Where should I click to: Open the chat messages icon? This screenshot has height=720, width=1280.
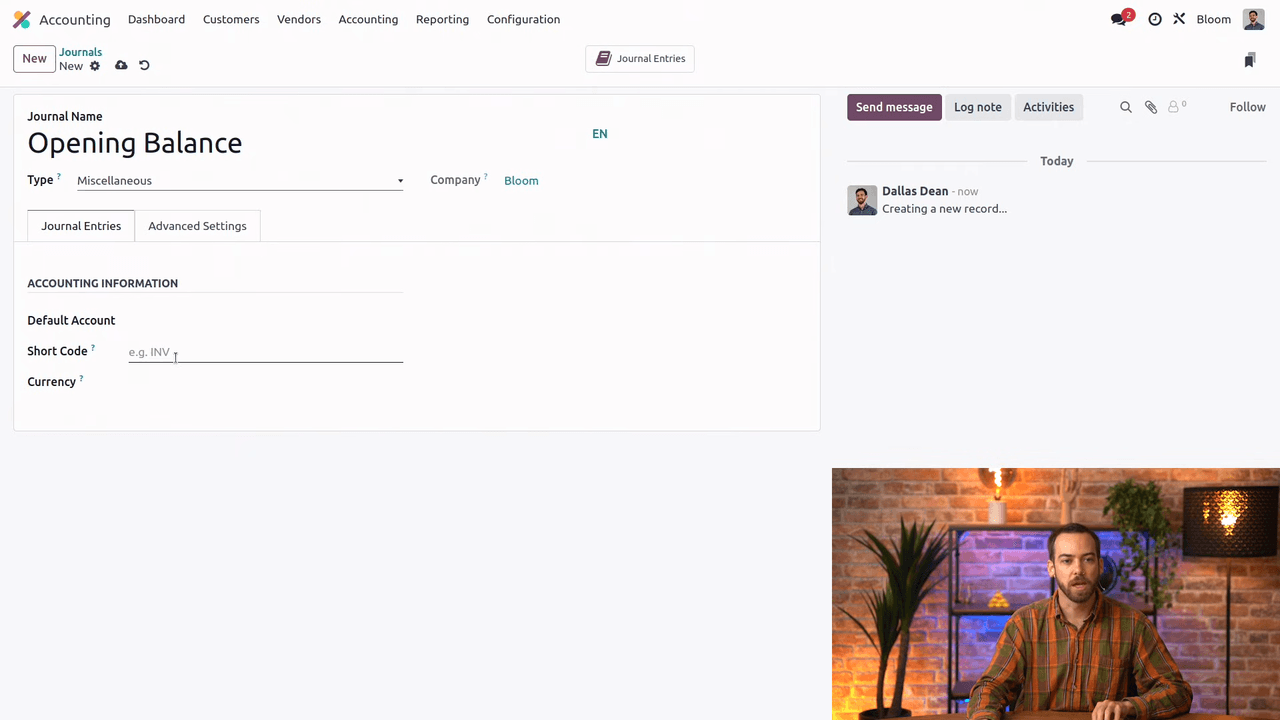[x=1119, y=20]
